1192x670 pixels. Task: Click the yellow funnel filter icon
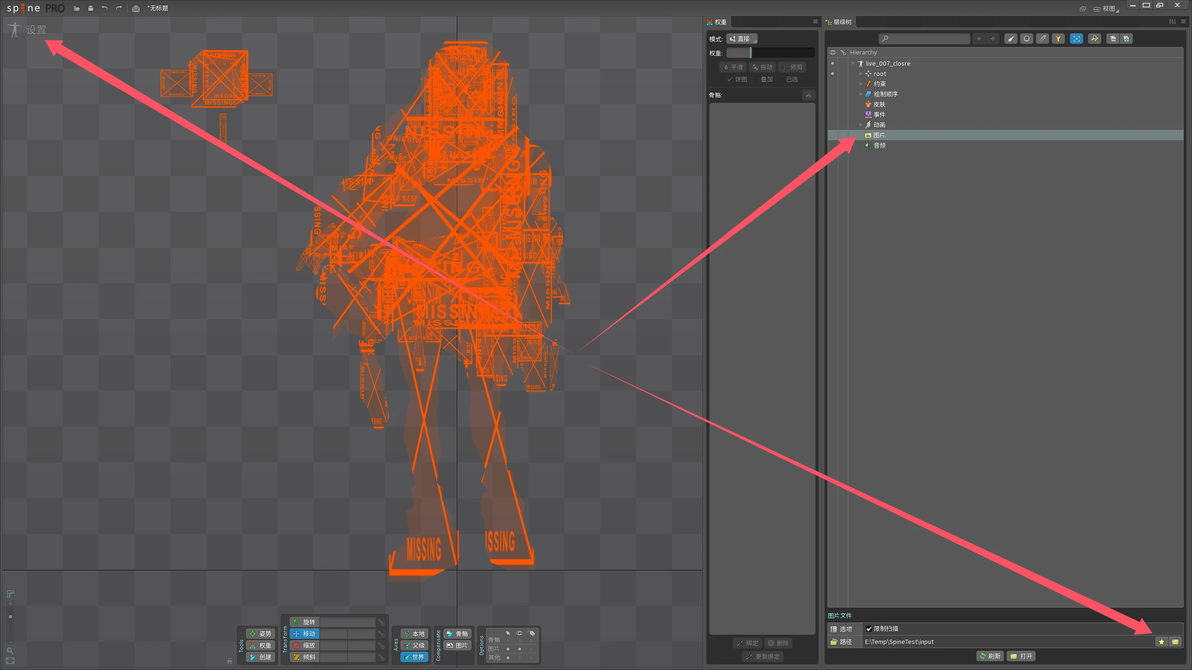pos(1058,39)
